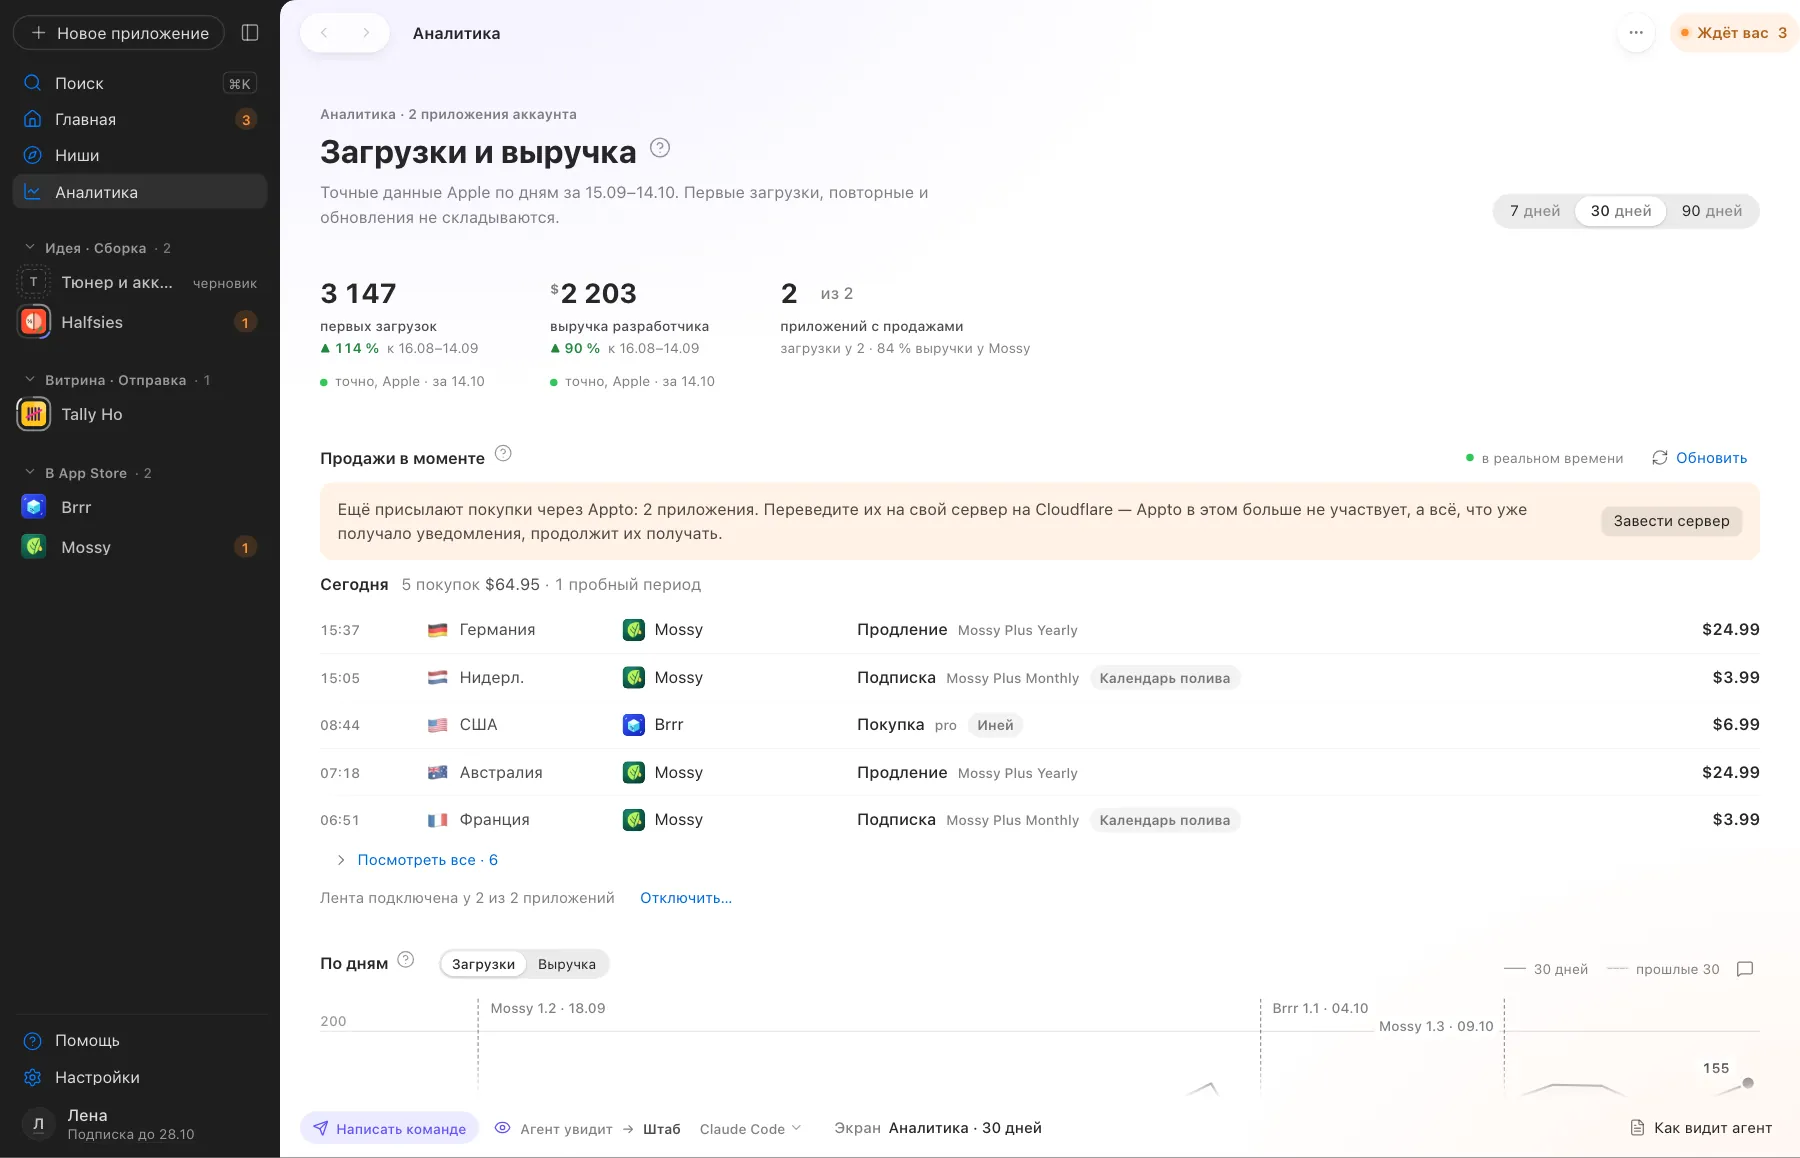Click the Отключить… link
Viewport: 1800px width, 1158px height.
[686, 898]
